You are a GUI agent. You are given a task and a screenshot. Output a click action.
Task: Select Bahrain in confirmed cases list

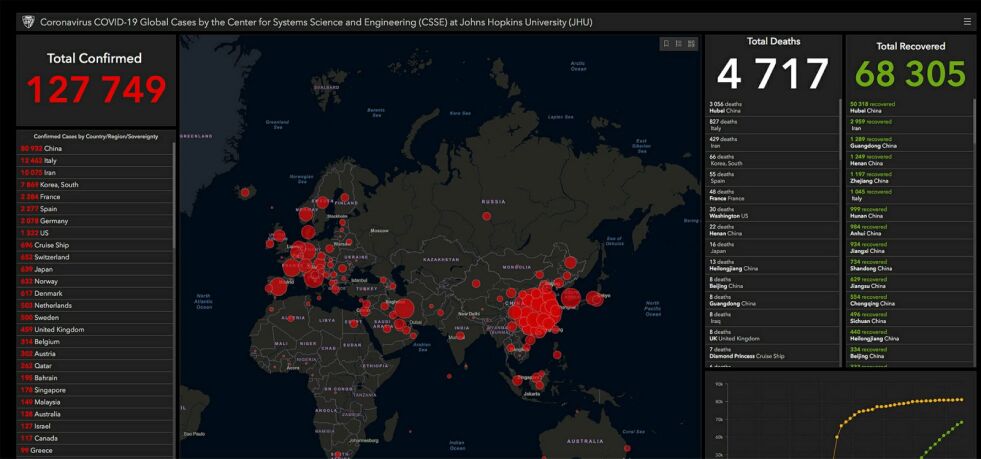point(96,378)
